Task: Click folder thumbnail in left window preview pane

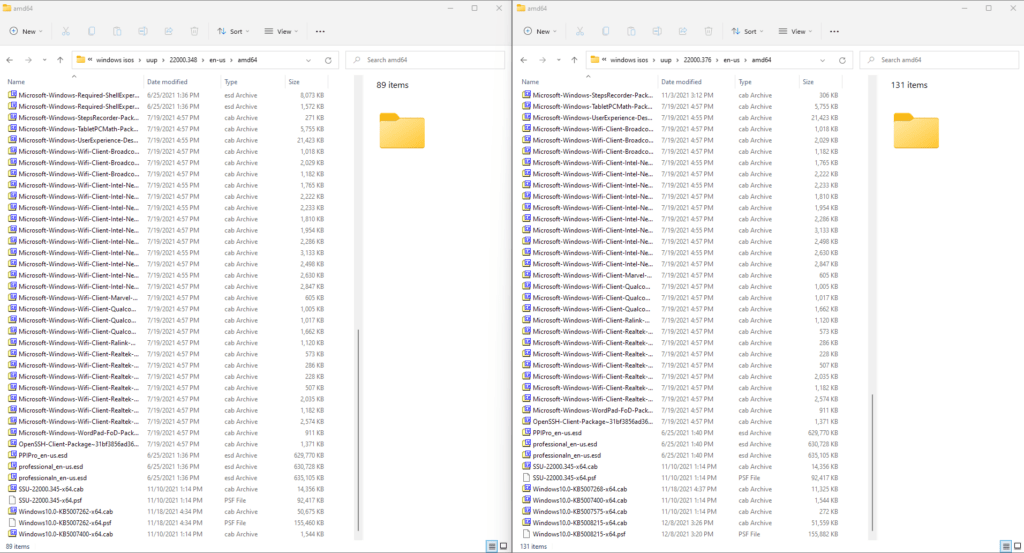Action: pyautogui.click(x=402, y=131)
